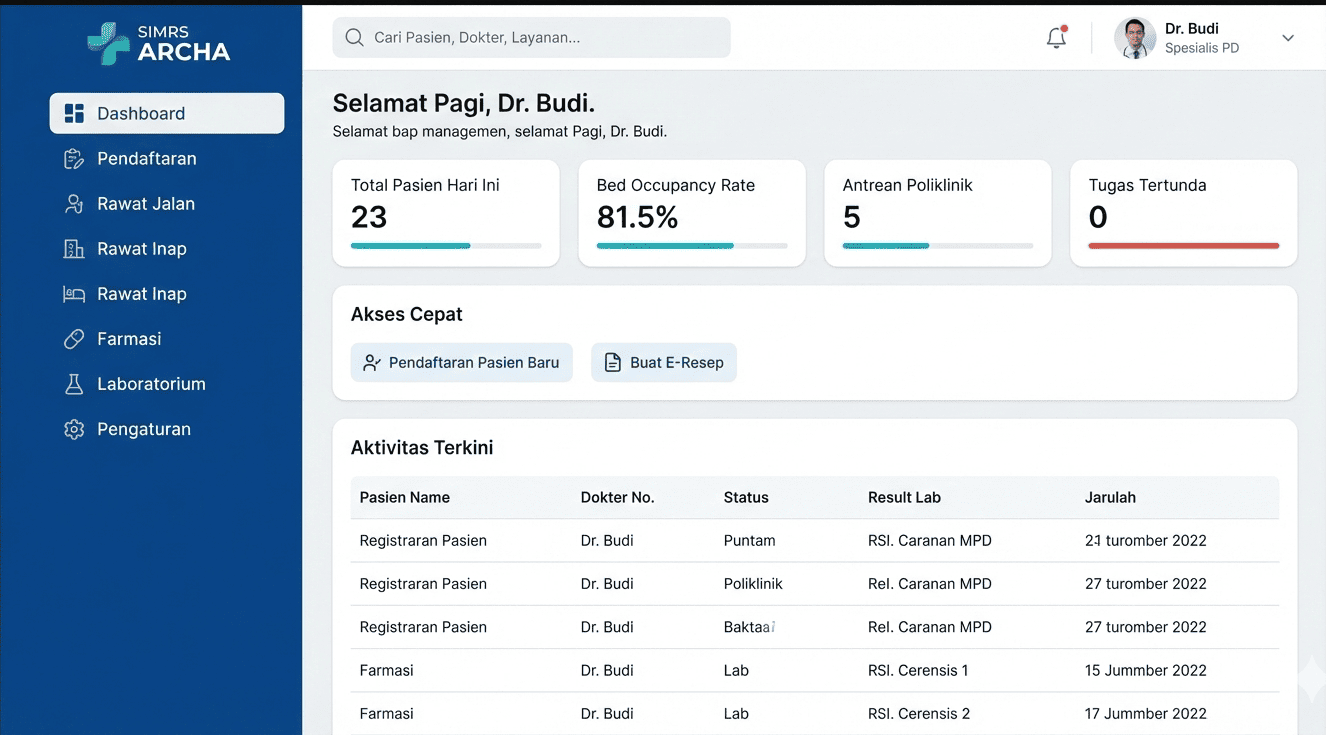
Task: Open the Pendaftaran sidebar menu
Action: coord(146,159)
